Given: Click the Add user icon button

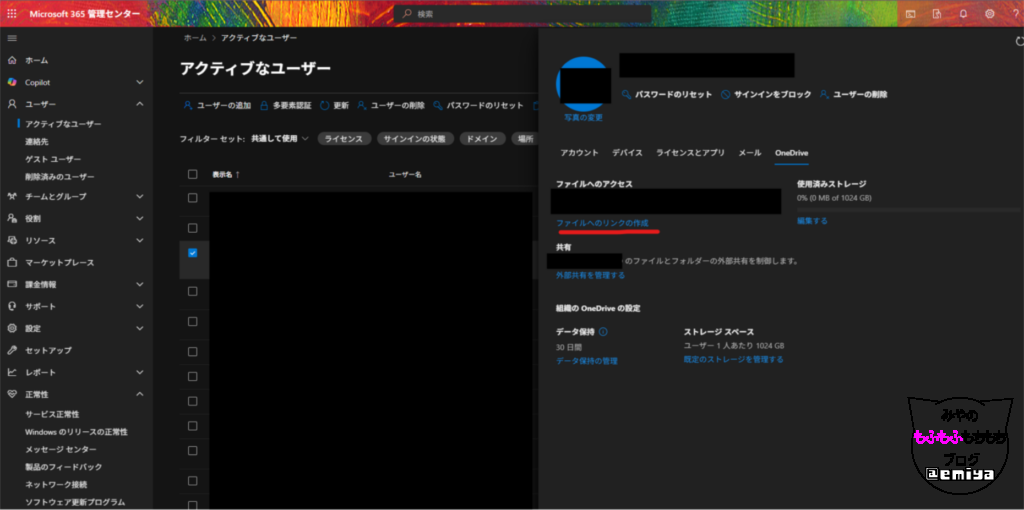Looking at the screenshot, I should coord(187,105).
